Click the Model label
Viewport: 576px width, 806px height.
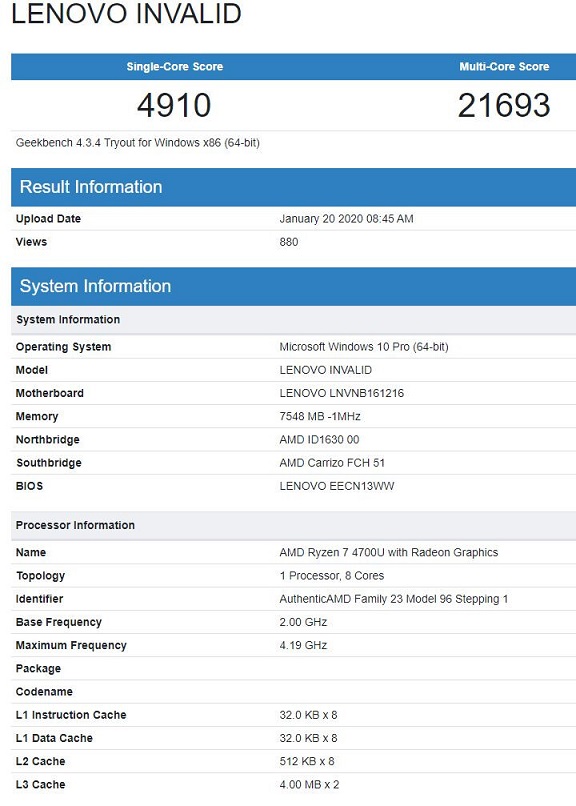[32, 370]
